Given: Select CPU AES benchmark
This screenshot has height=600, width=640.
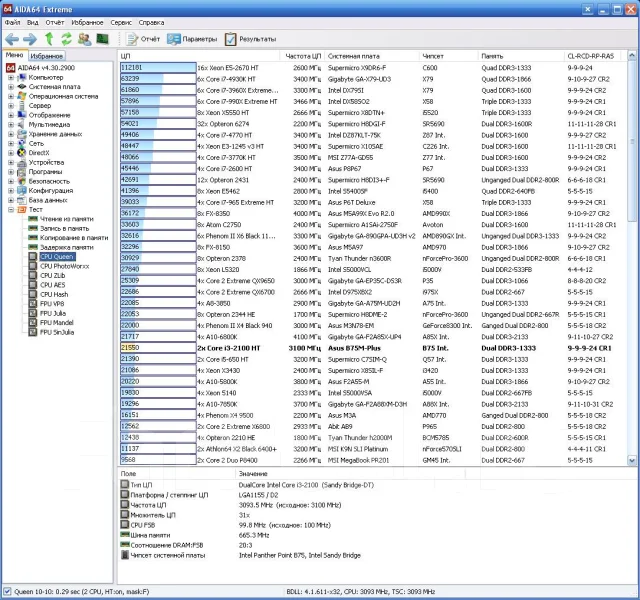Looking at the screenshot, I should [52, 285].
